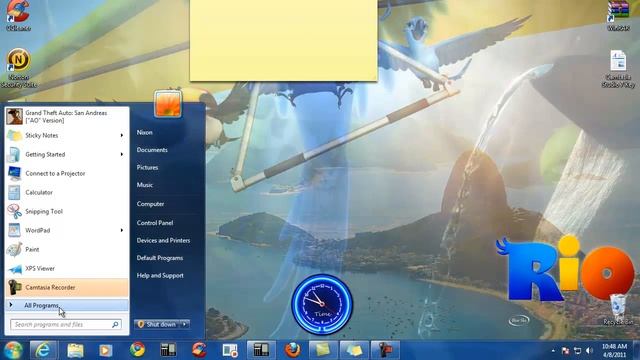The image size is (640, 360).
Task: Click the user account flower picture
Action: [168, 104]
